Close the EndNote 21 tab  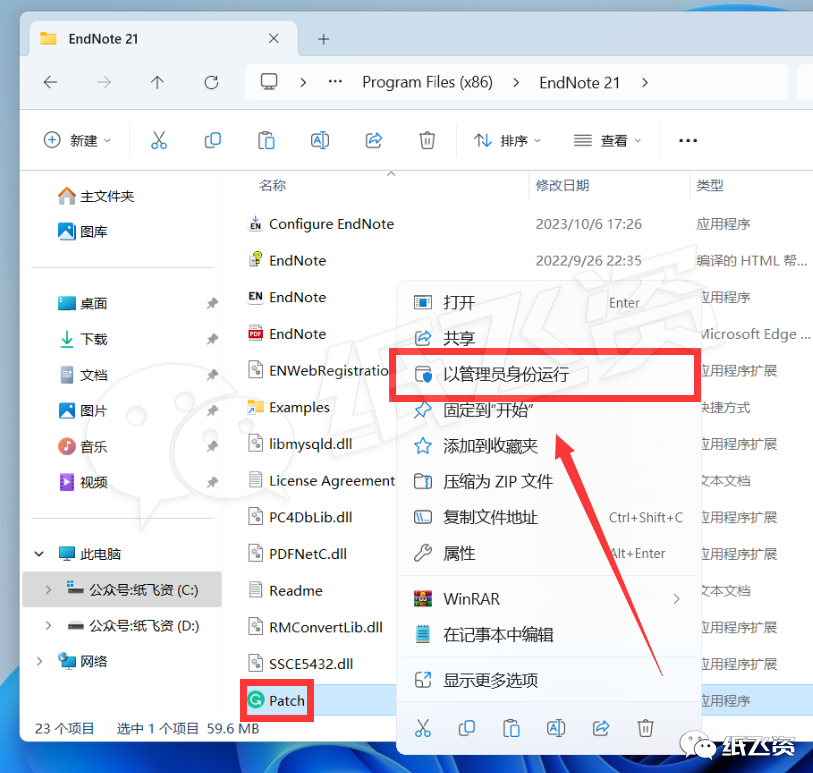click(x=274, y=38)
